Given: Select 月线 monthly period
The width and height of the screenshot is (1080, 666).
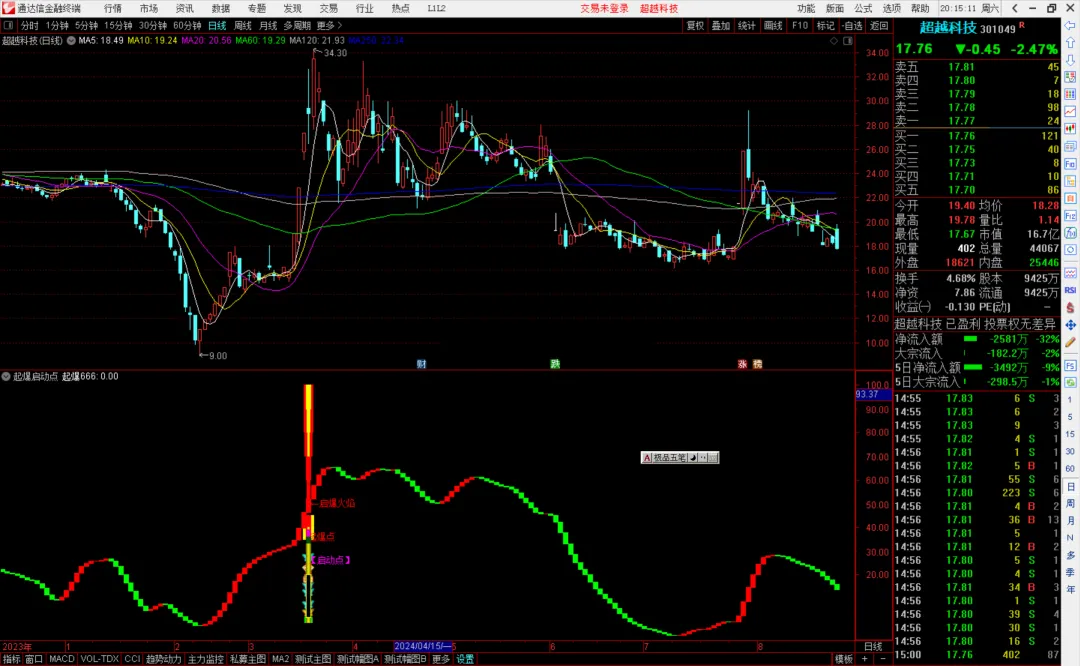Looking at the screenshot, I should point(268,25).
